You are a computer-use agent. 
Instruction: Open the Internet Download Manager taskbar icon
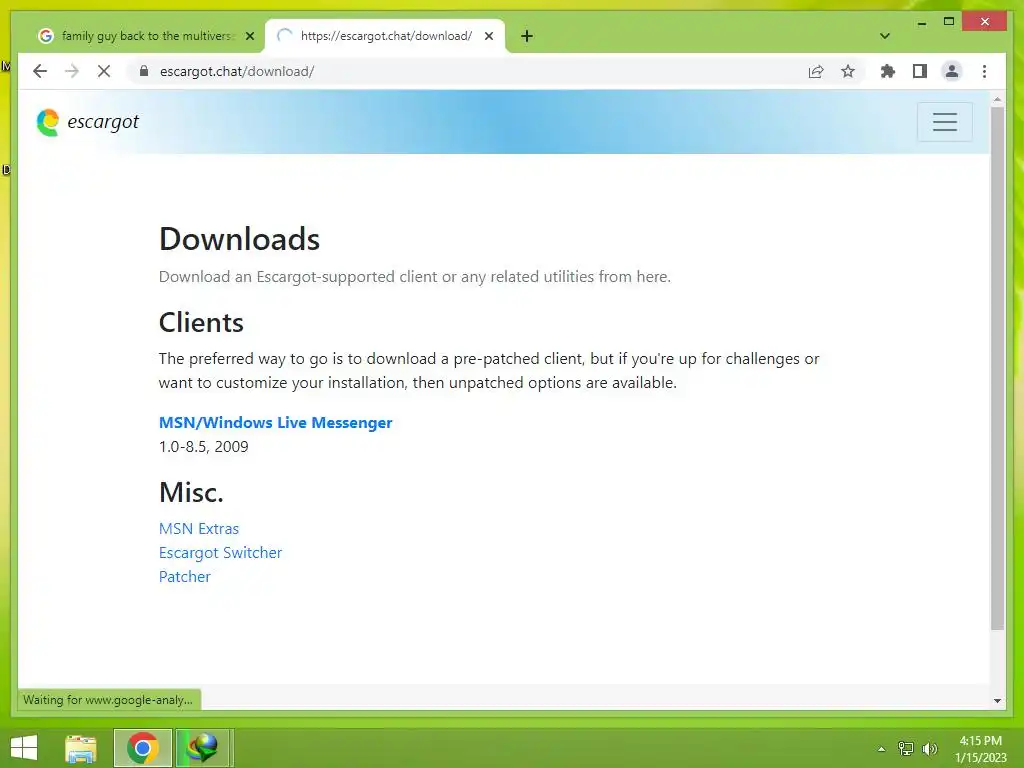tap(202, 748)
